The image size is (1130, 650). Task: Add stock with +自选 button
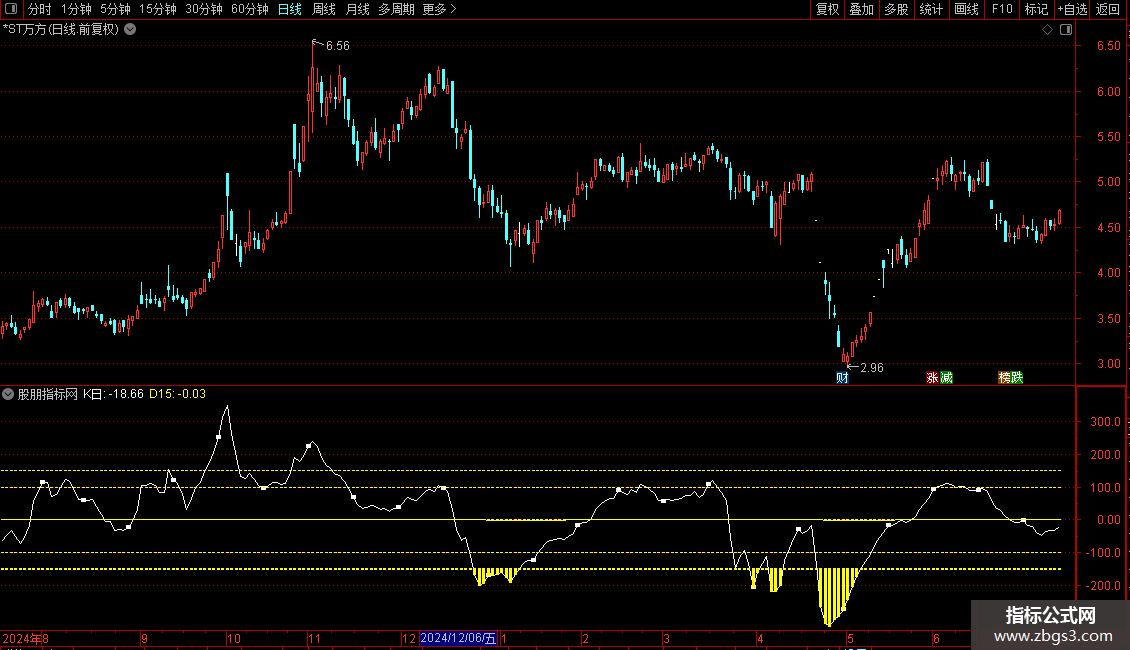coord(1072,9)
